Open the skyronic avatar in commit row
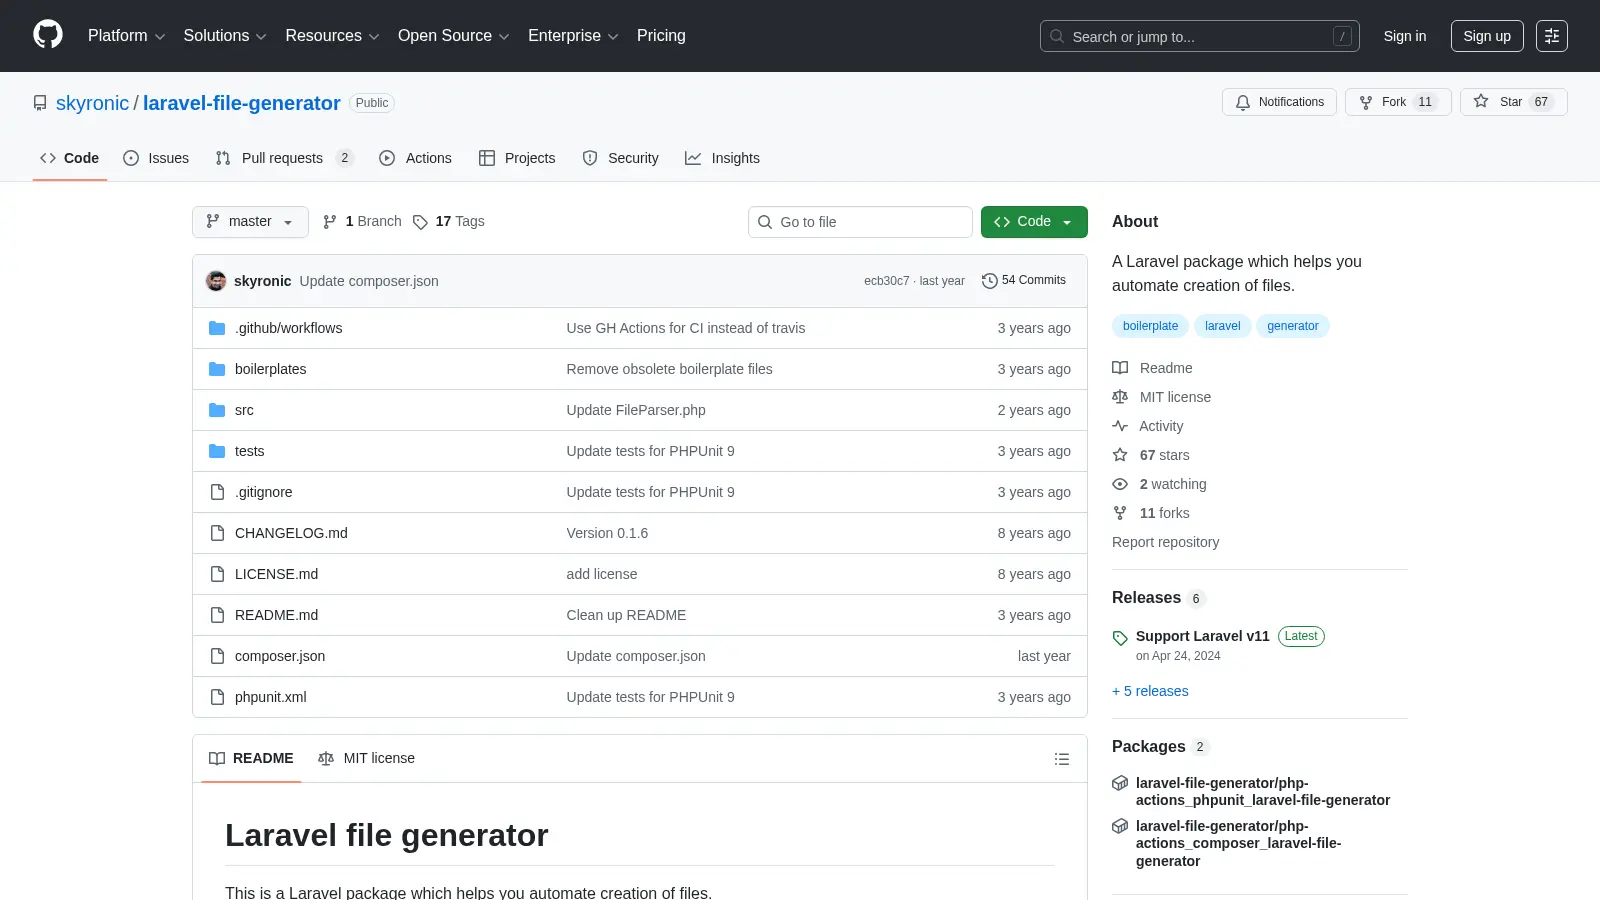Image resolution: width=1600 pixels, height=900 pixels. click(216, 281)
